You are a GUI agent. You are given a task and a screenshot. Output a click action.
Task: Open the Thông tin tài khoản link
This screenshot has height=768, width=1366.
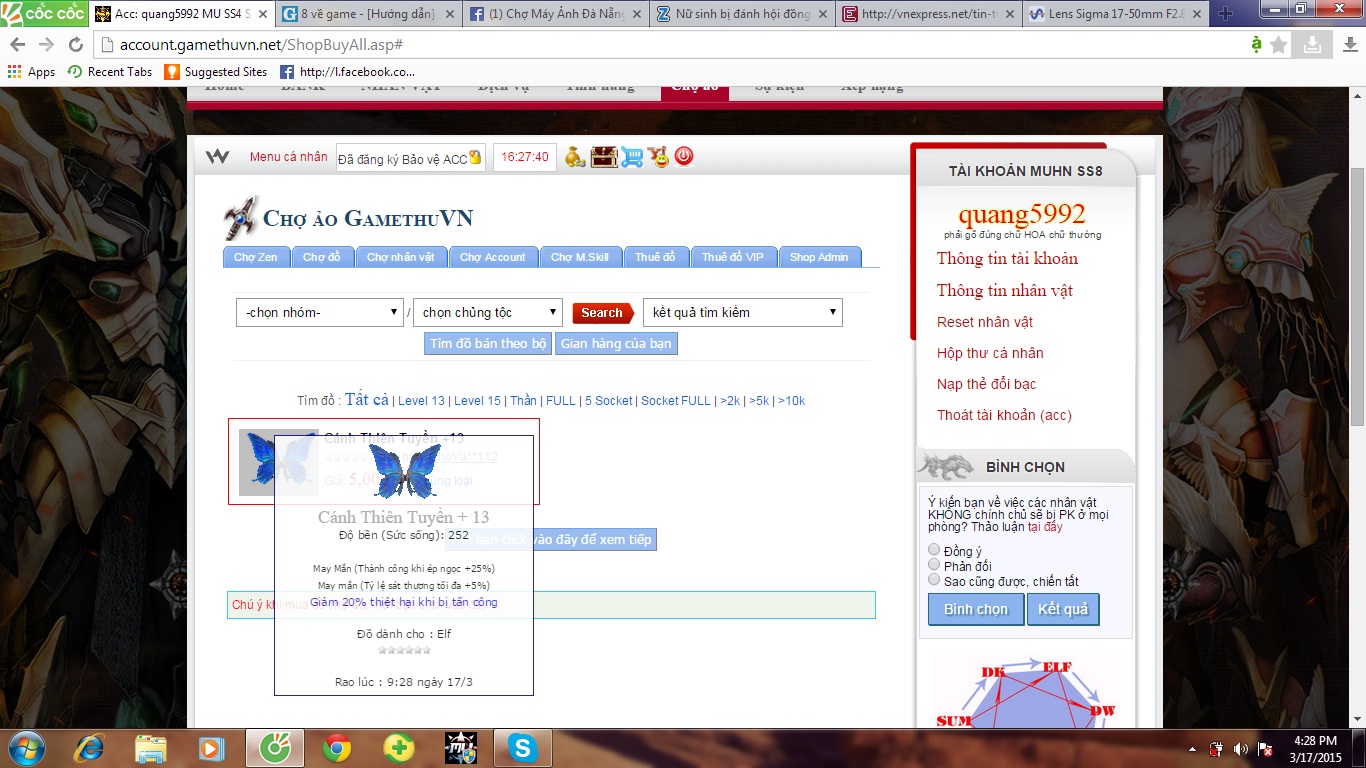(1007, 258)
